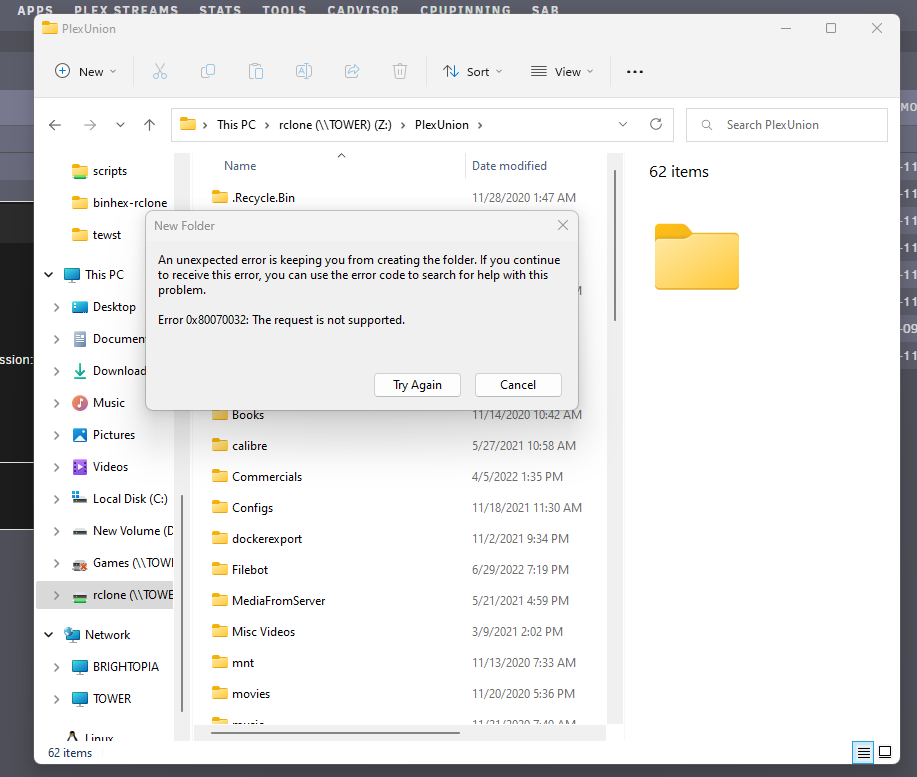
Task: Click the Copy icon in toolbar
Action: point(208,71)
